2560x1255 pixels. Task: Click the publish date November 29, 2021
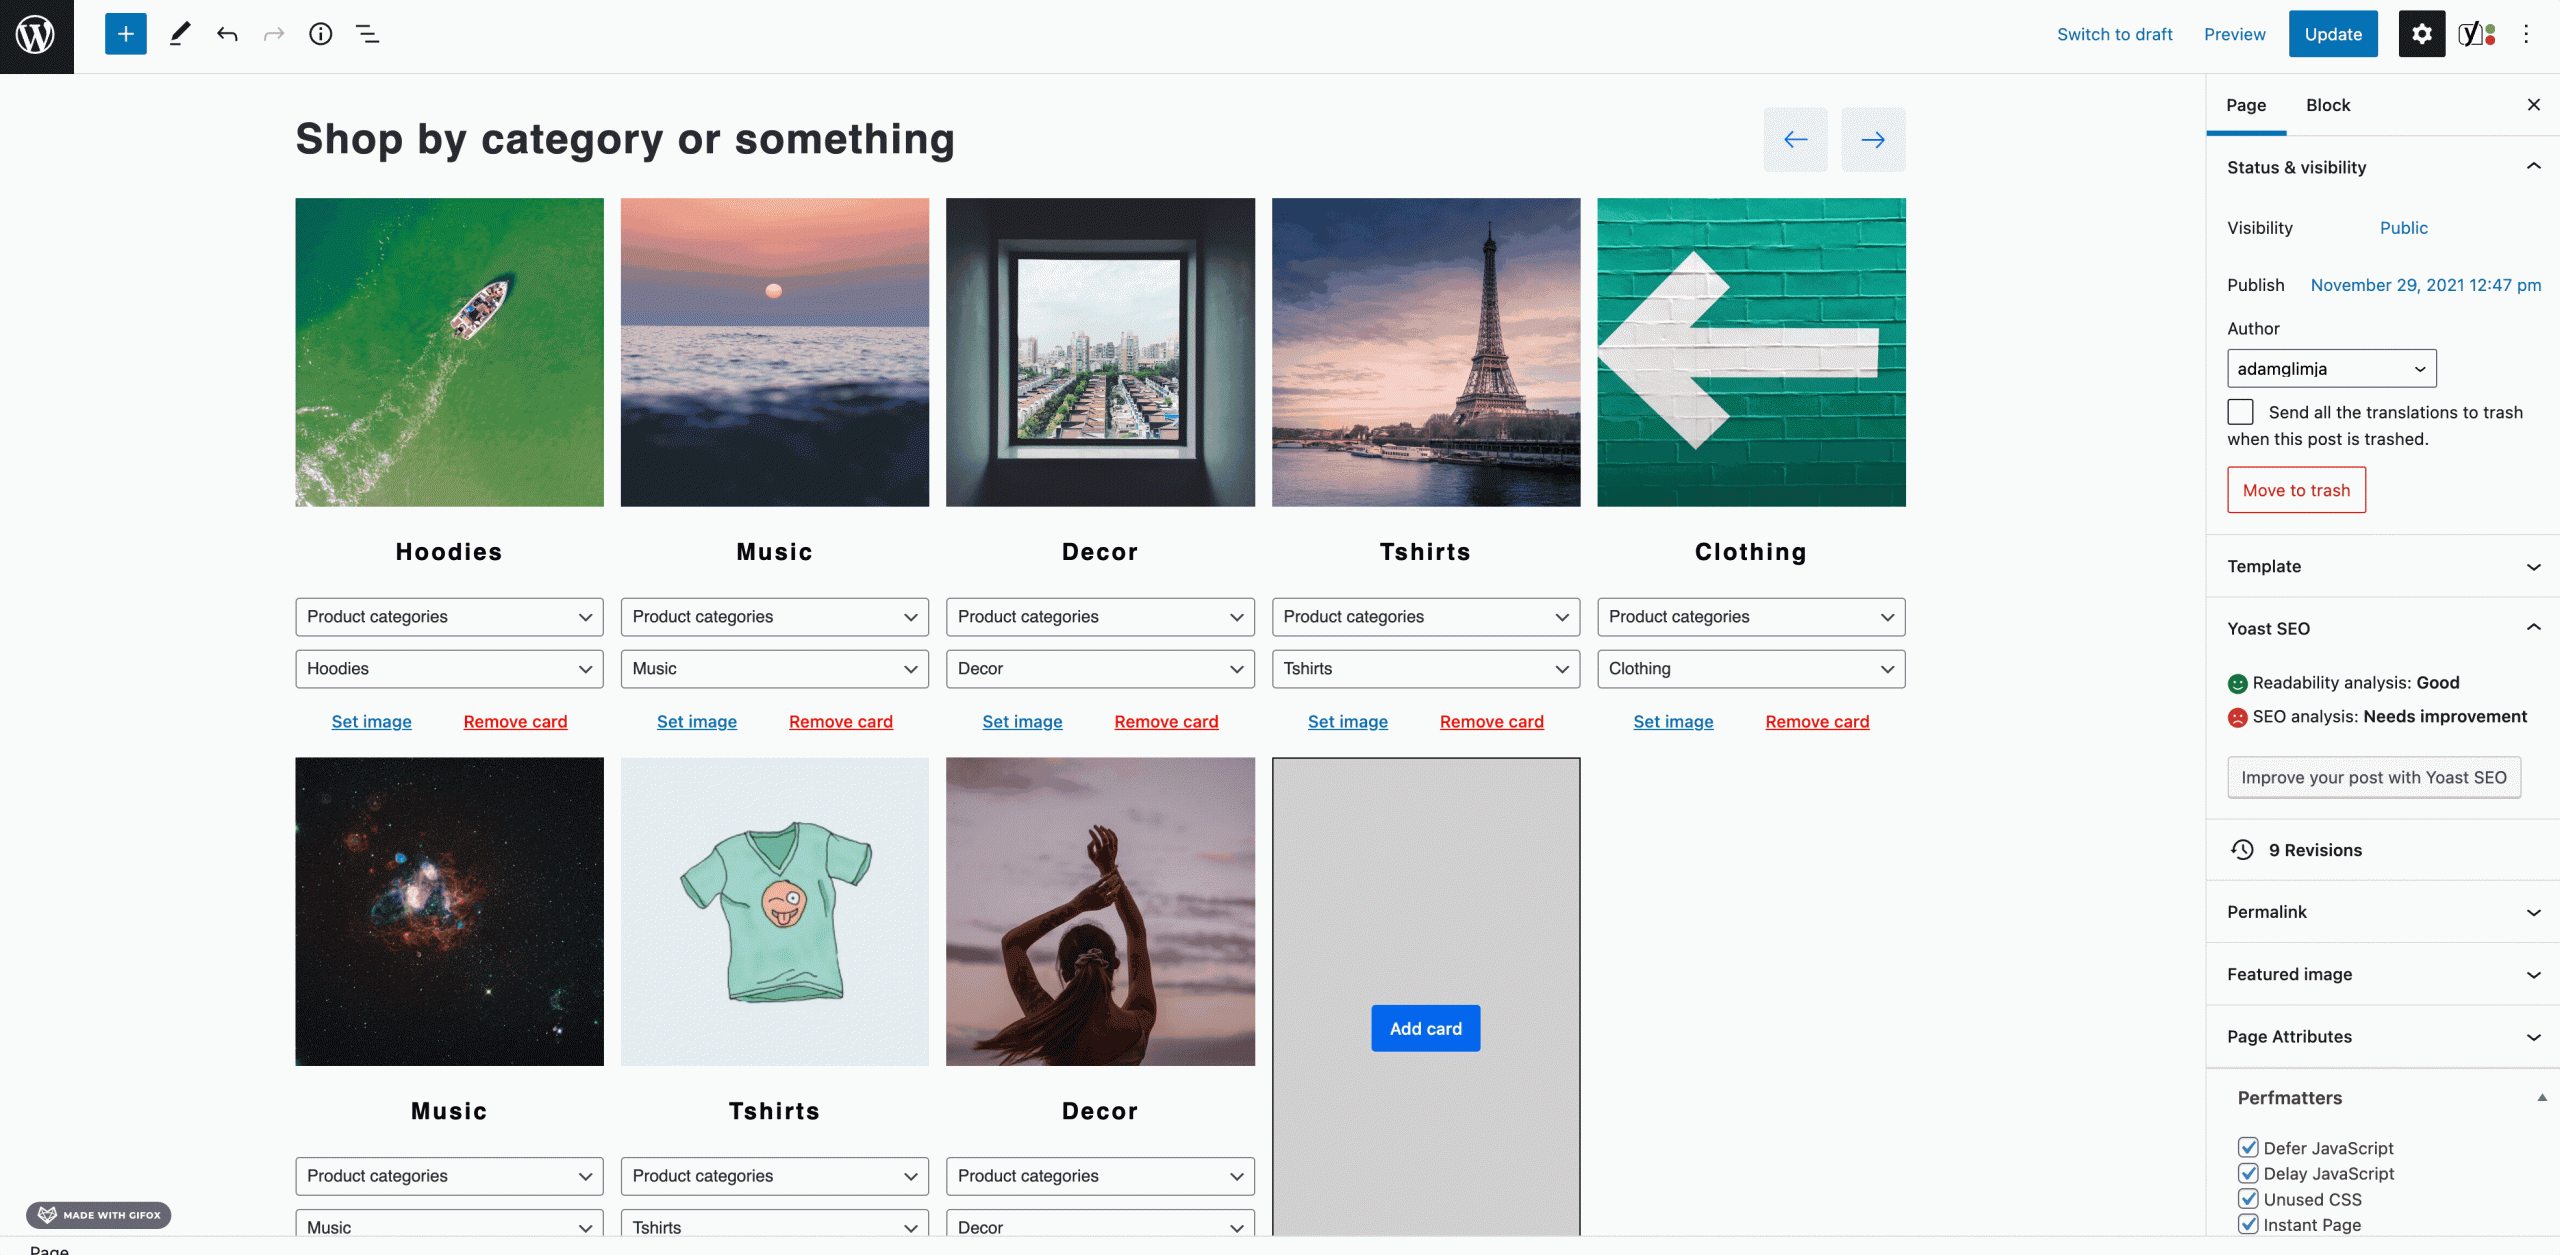coord(2426,285)
